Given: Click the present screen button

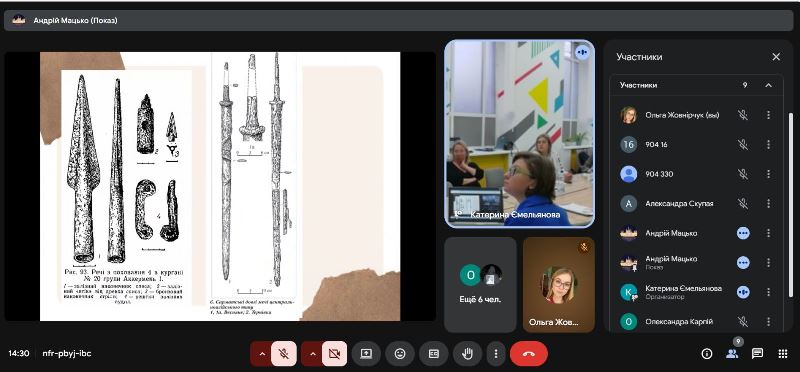Looking at the screenshot, I should click(366, 354).
